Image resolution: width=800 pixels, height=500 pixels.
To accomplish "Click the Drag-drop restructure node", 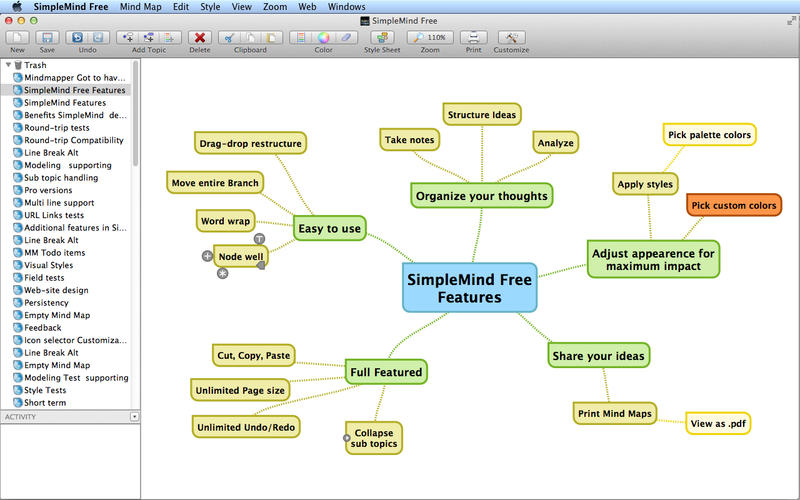I will pos(251,143).
